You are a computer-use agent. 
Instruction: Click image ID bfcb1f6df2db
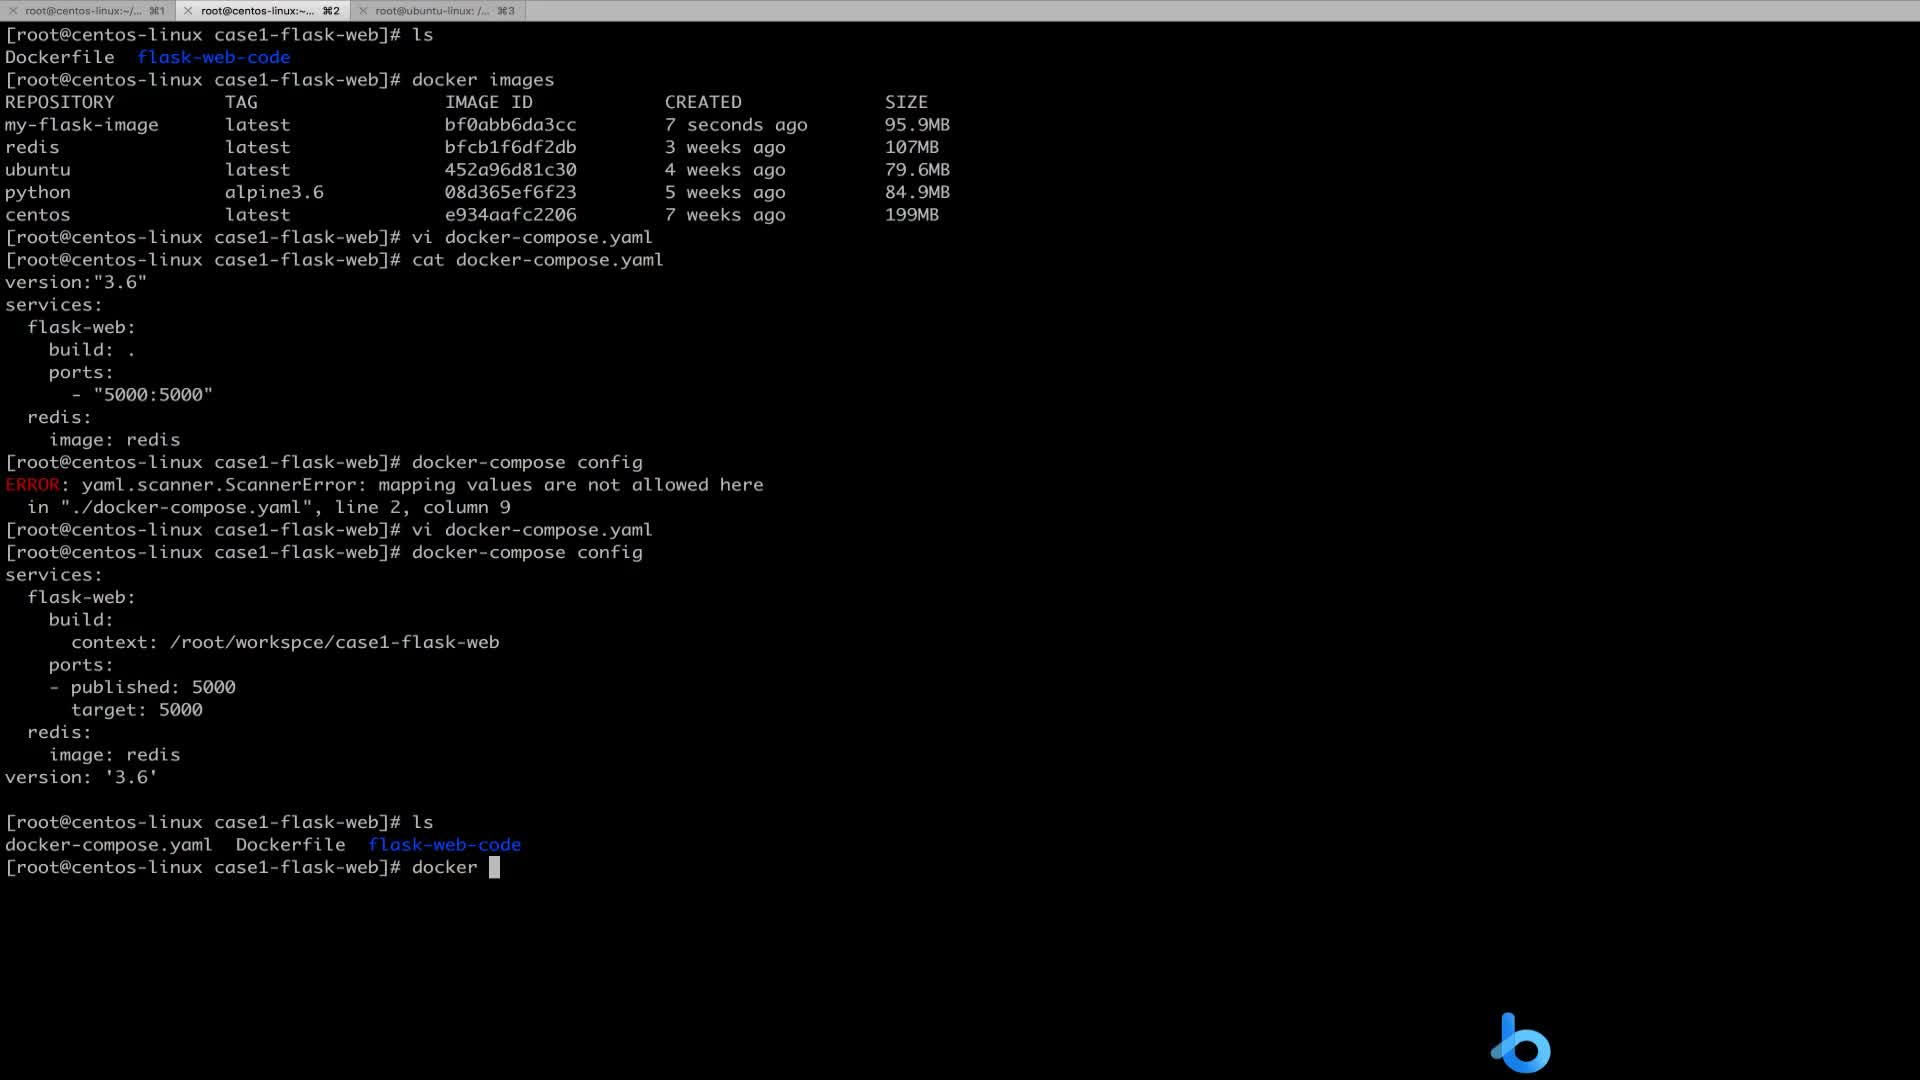click(510, 147)
